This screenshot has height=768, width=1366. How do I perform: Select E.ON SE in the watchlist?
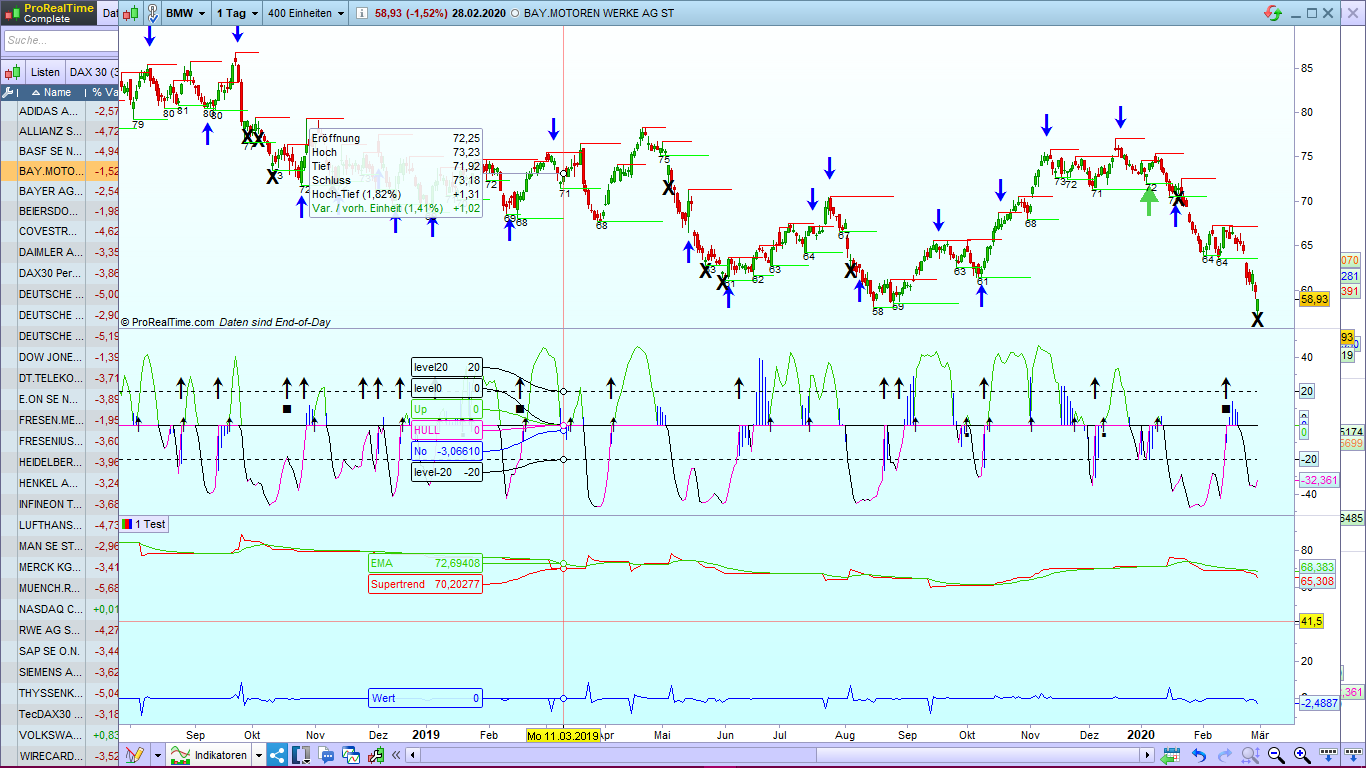tap(60, 399)
